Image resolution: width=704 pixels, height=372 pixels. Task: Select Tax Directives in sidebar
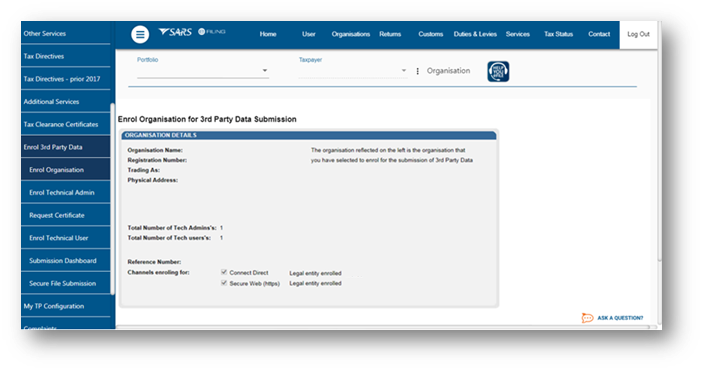pyautogui.click(x=66, y=56)
